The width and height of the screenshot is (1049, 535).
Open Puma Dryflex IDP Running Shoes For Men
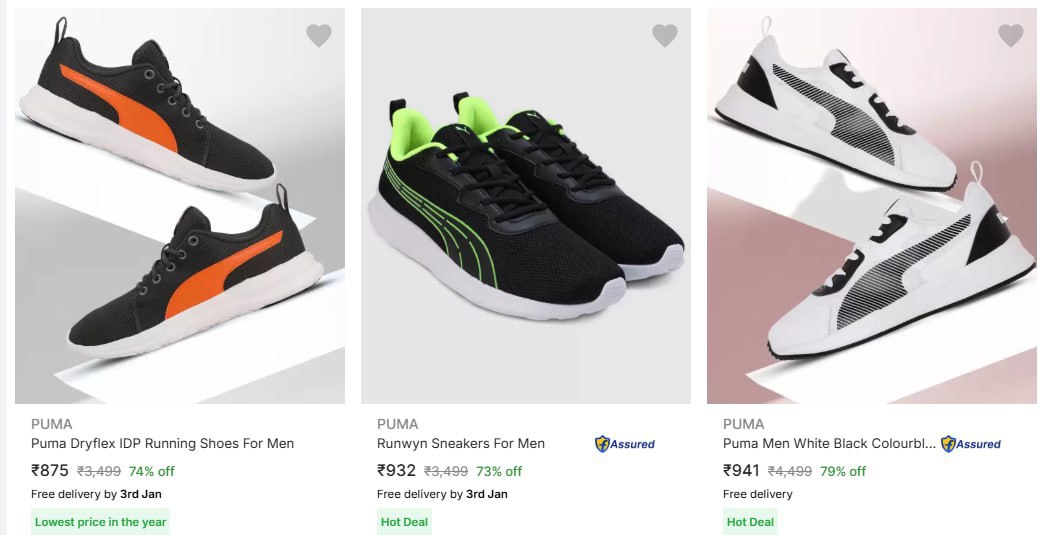(162, 443)
